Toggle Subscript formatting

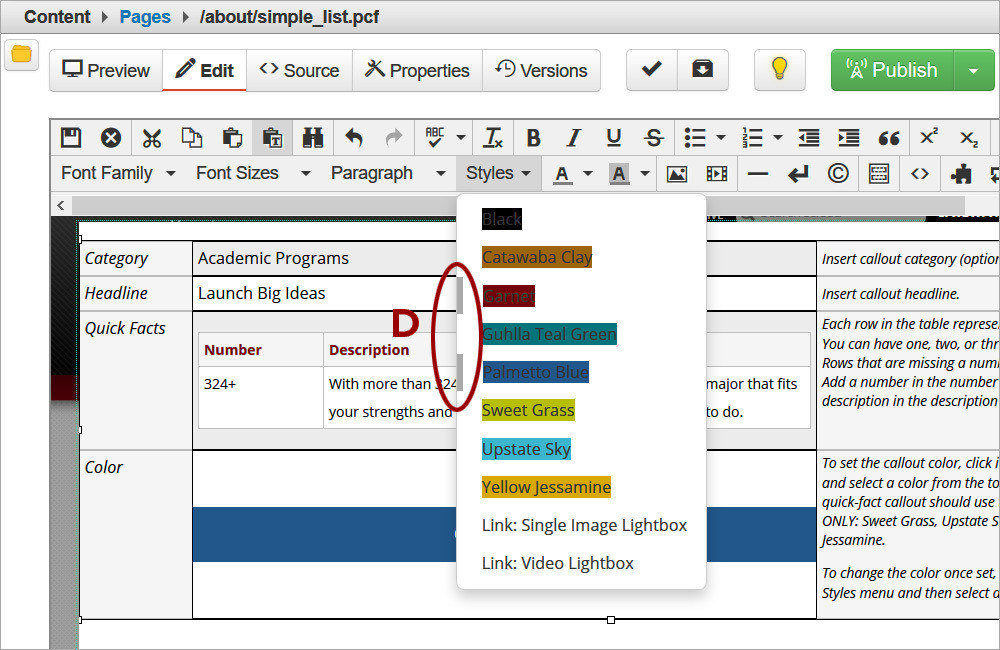(x=969, y=138)
